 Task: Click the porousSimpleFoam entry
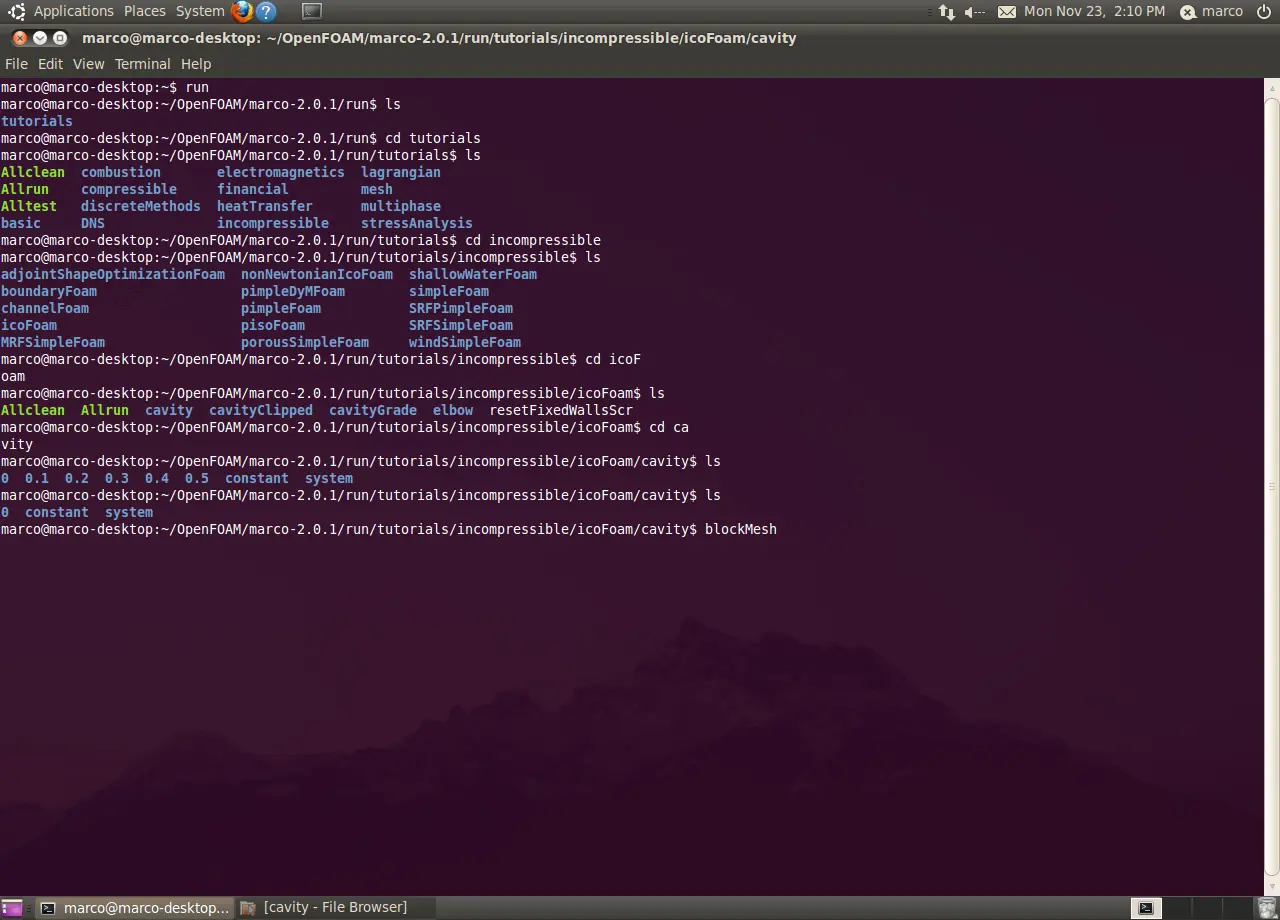305,342
